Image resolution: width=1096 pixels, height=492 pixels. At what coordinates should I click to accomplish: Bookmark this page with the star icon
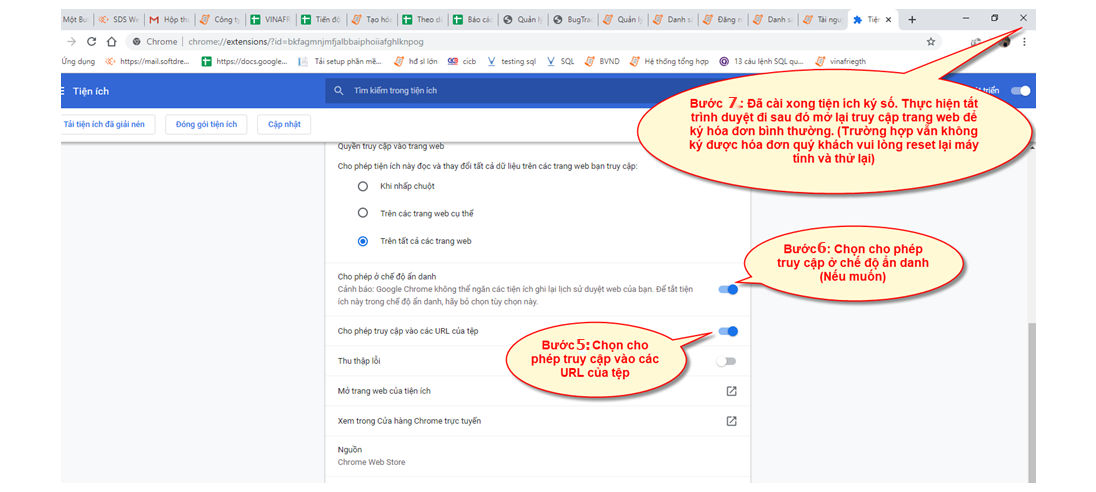[930, 42]
